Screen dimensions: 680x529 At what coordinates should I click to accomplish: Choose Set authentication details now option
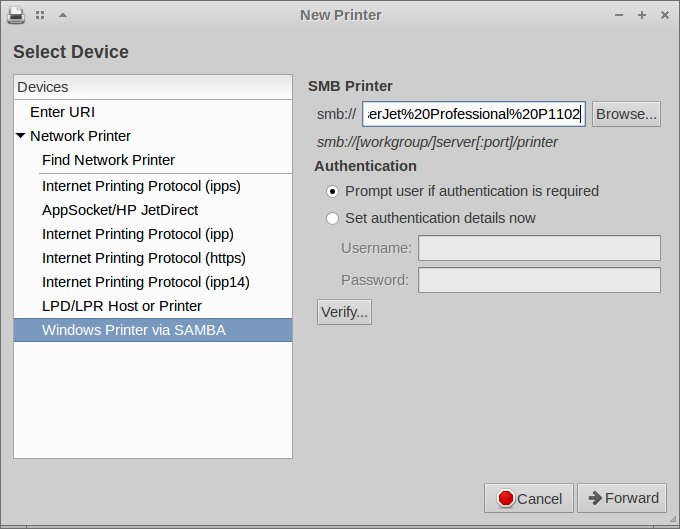click(x=333, y=218)
